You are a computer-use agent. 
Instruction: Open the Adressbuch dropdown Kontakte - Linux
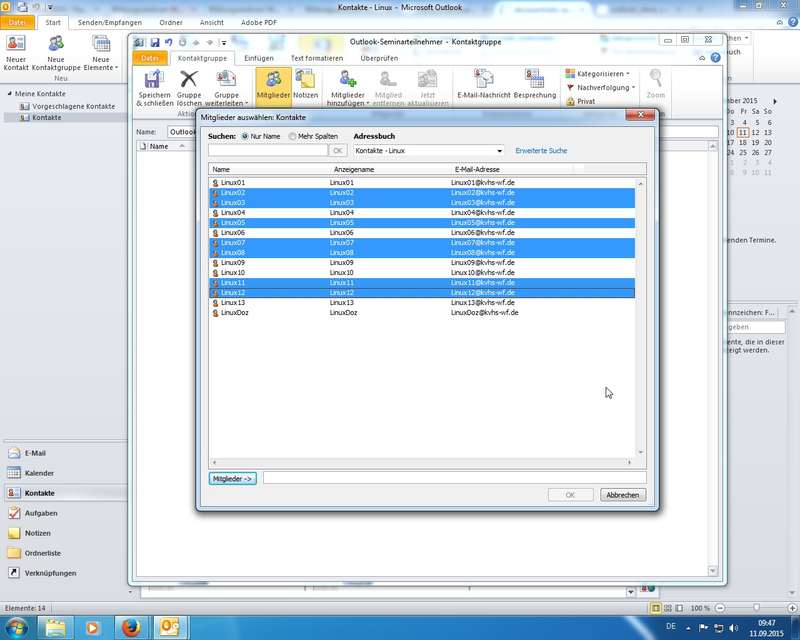pyautogui.click(x=428, y=151)
